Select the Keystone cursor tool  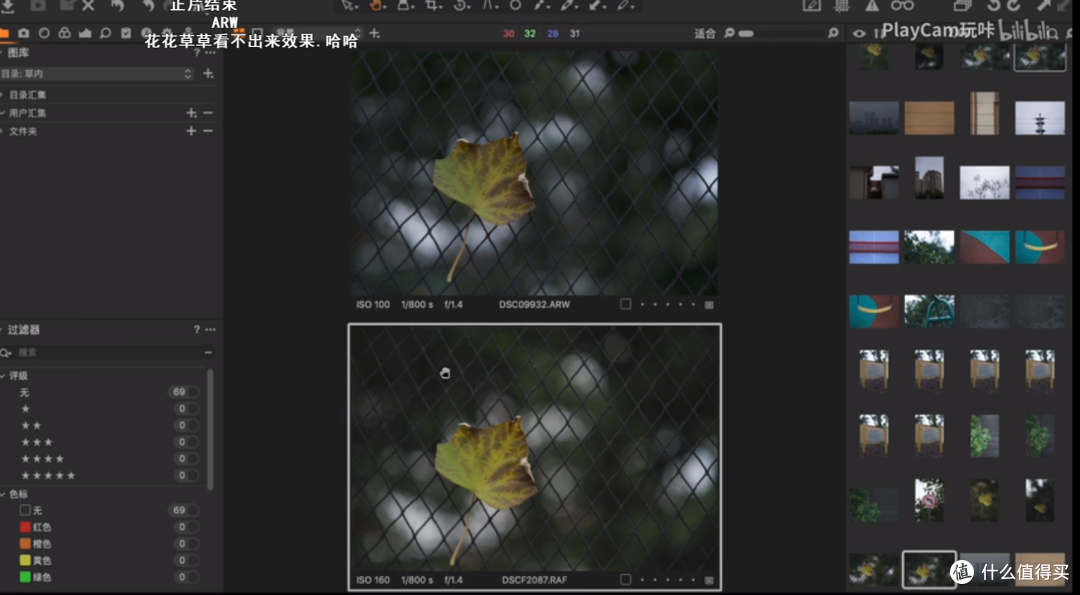tap(490, 5)
